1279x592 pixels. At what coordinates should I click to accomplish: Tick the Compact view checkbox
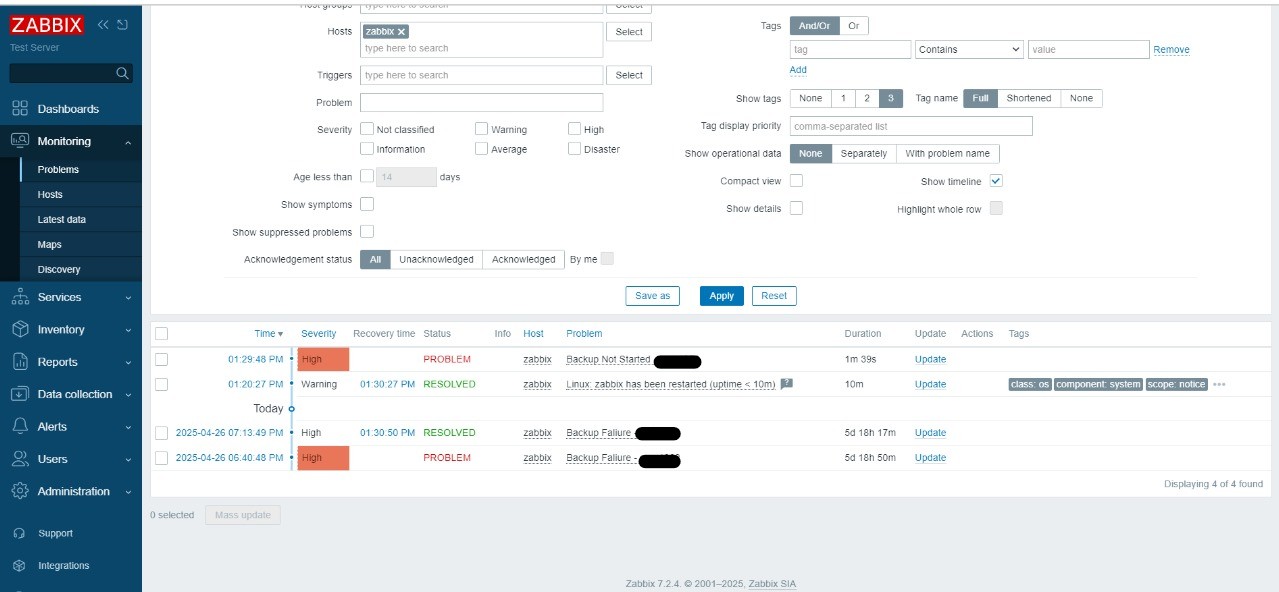[796, 181]
